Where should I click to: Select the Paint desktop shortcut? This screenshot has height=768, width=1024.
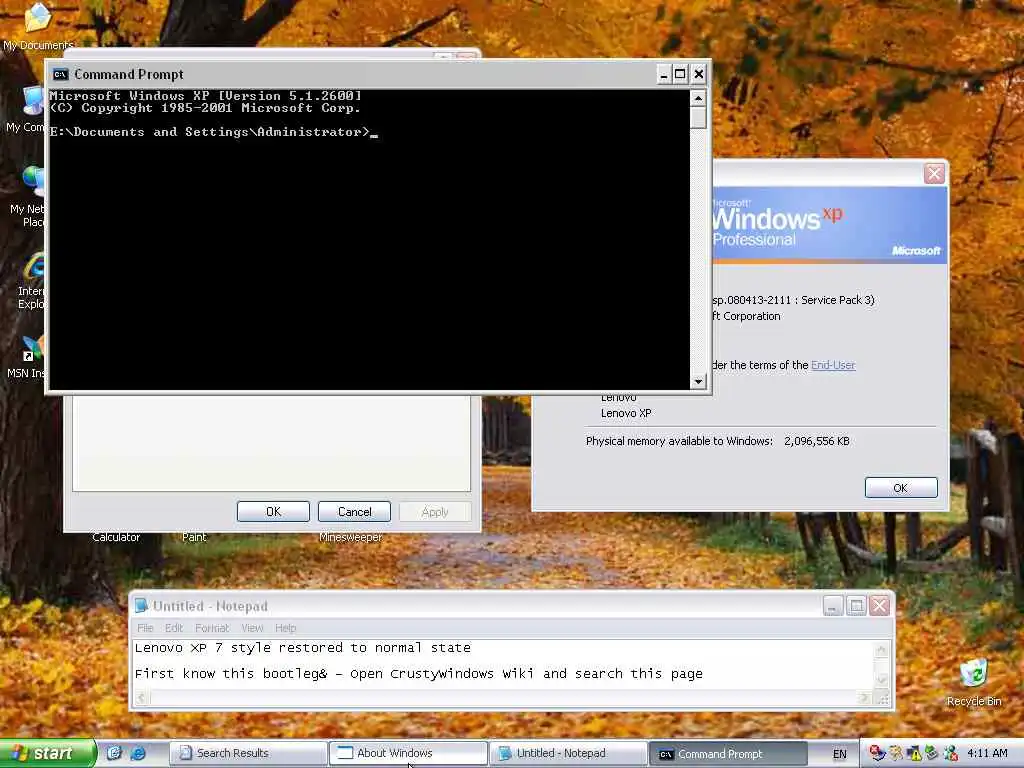click(x=194, y=537)
